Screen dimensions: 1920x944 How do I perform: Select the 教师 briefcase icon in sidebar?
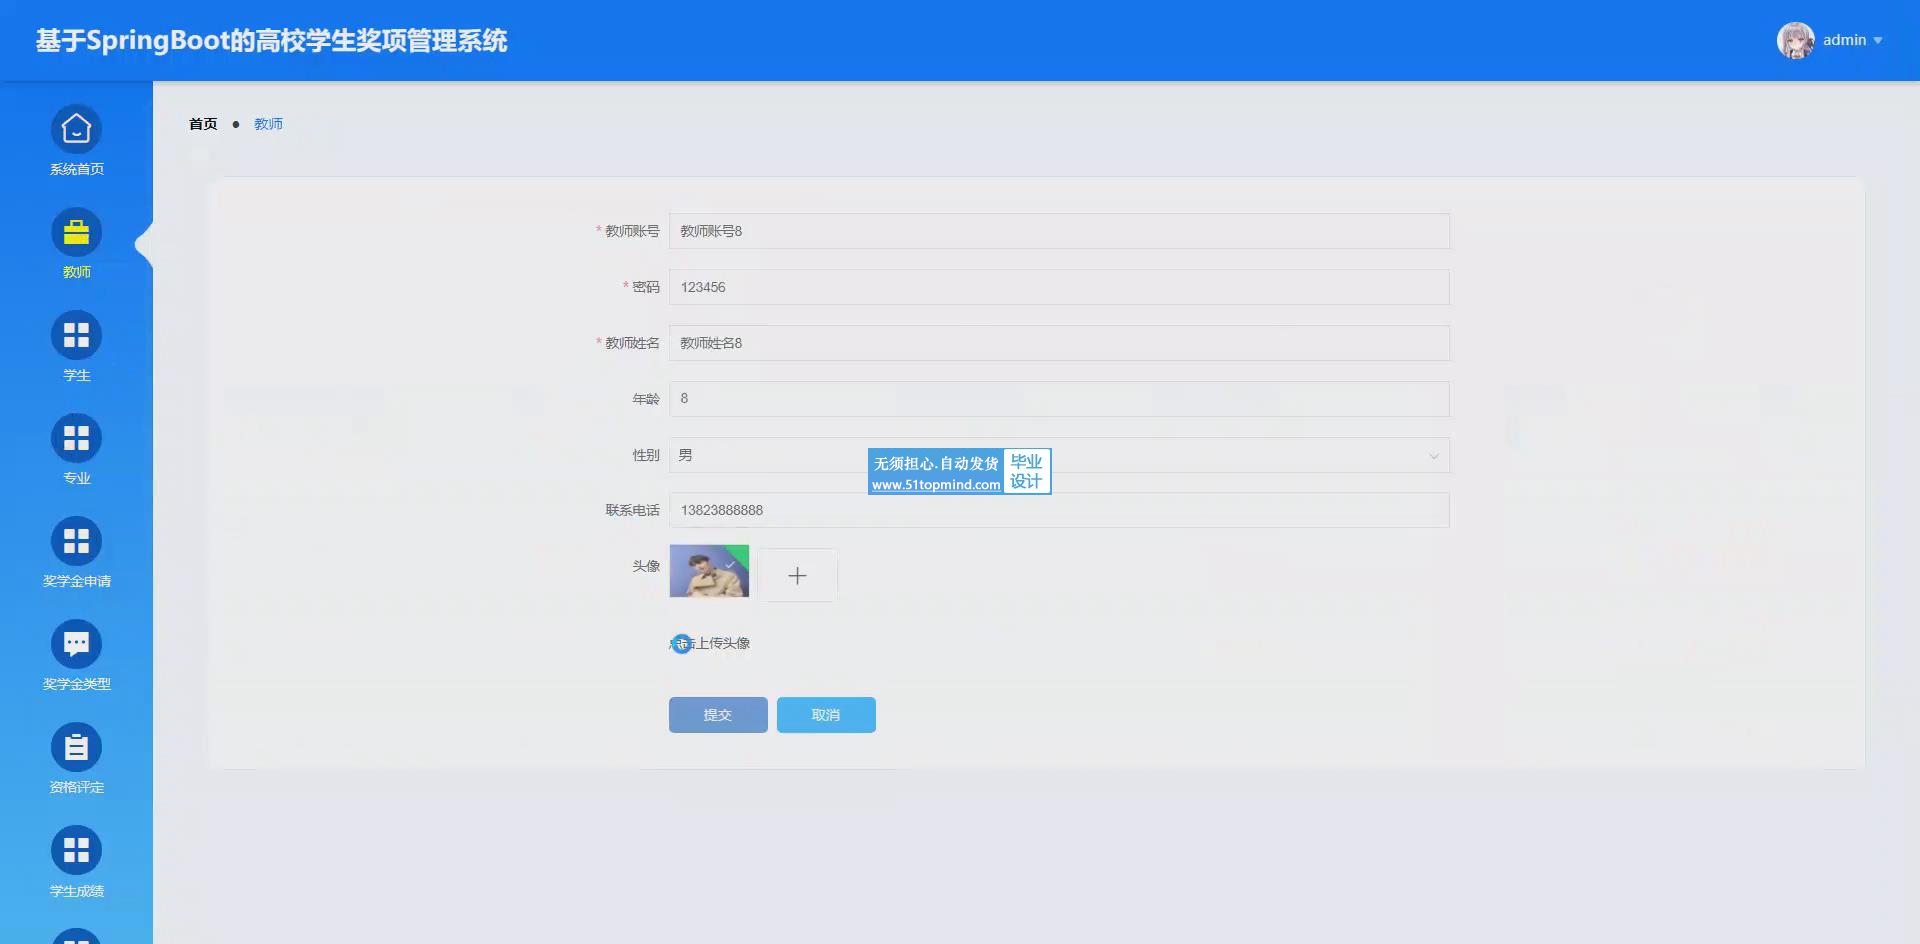pos(76,233)
